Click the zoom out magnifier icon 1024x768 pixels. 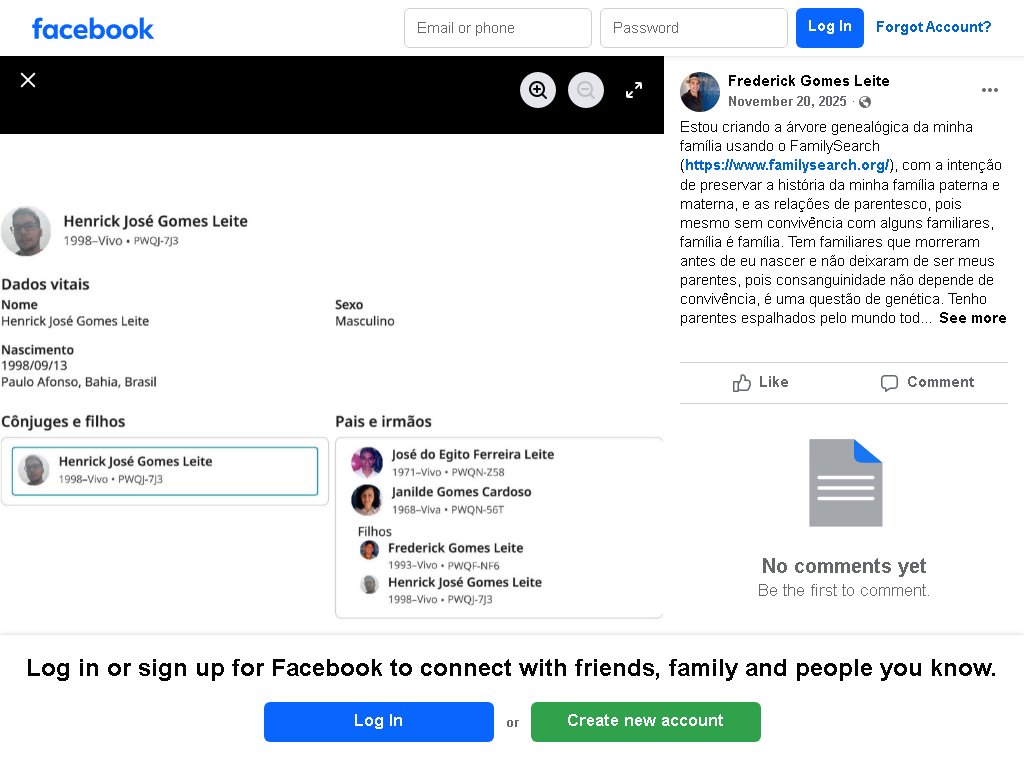586,89
